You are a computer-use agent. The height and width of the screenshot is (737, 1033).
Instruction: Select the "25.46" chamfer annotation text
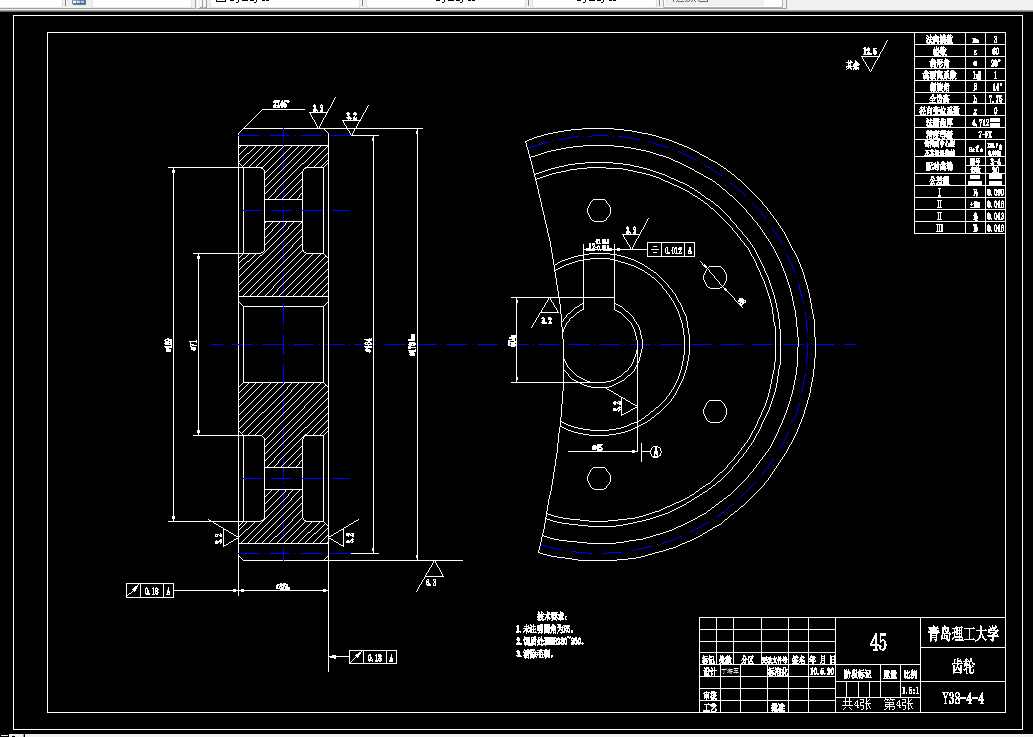tap(281, 104)
